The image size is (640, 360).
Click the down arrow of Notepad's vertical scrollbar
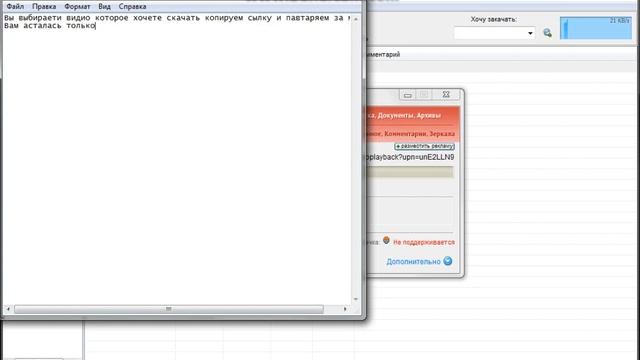(356, 299)
